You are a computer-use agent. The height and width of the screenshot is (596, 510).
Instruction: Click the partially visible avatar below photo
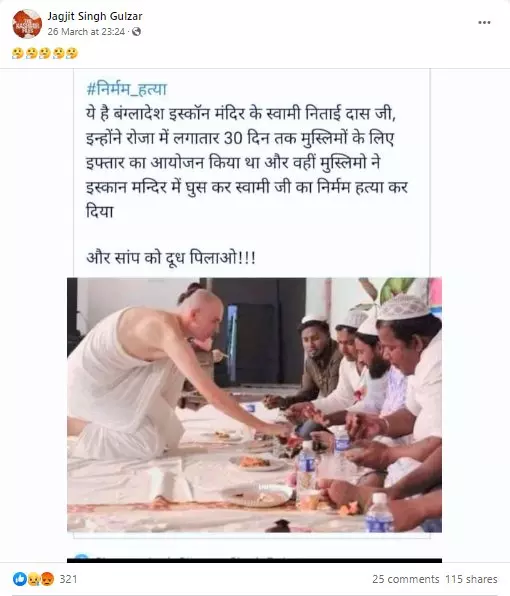coord(81,557)
